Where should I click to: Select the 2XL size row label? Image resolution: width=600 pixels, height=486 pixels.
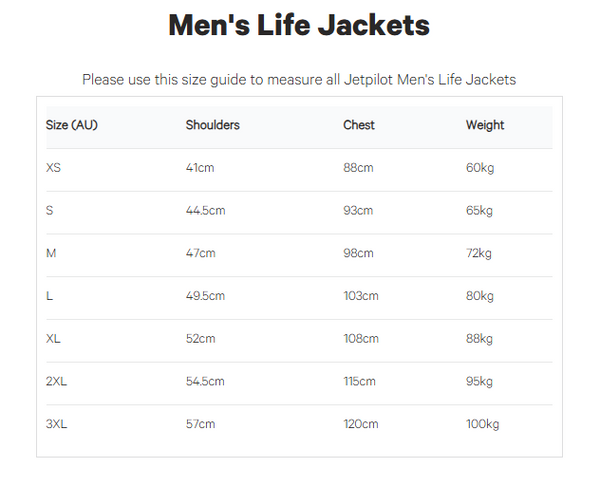coord(57,381)
